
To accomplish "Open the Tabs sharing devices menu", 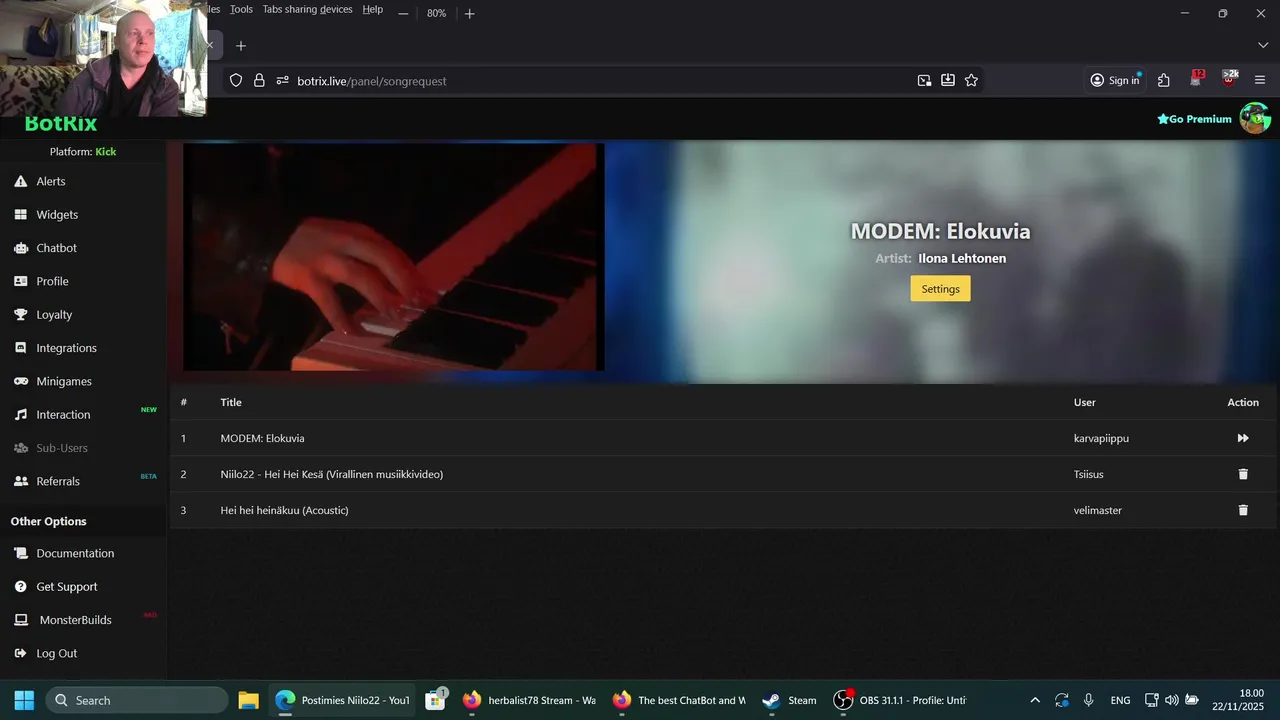I will [x=307, y=9].
